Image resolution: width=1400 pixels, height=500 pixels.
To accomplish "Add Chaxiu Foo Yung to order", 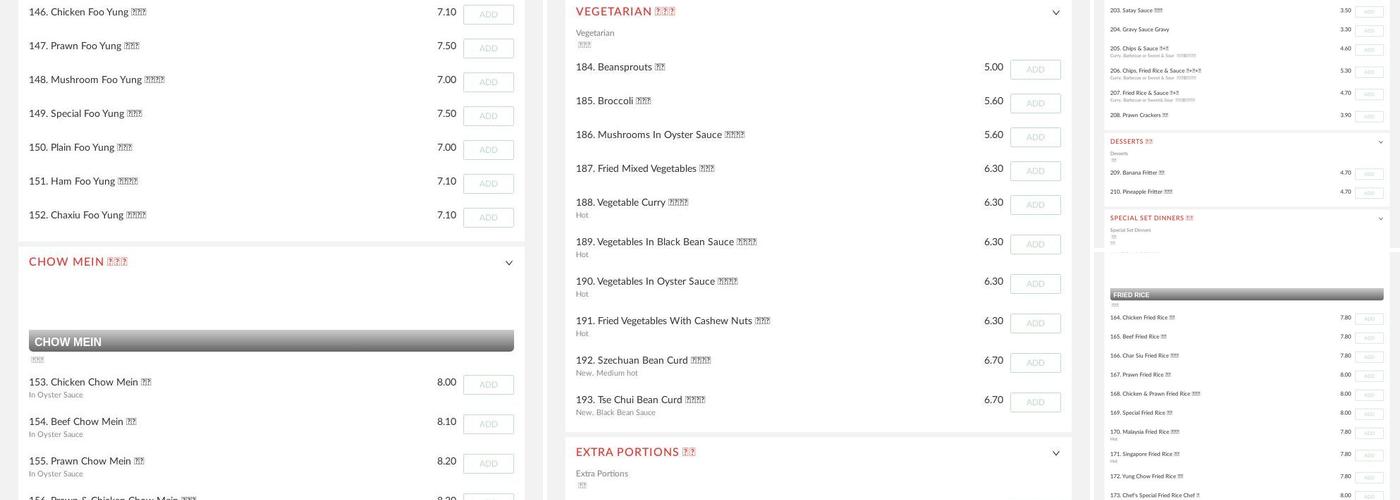I will pyautogui.click(x=488, y=218).
